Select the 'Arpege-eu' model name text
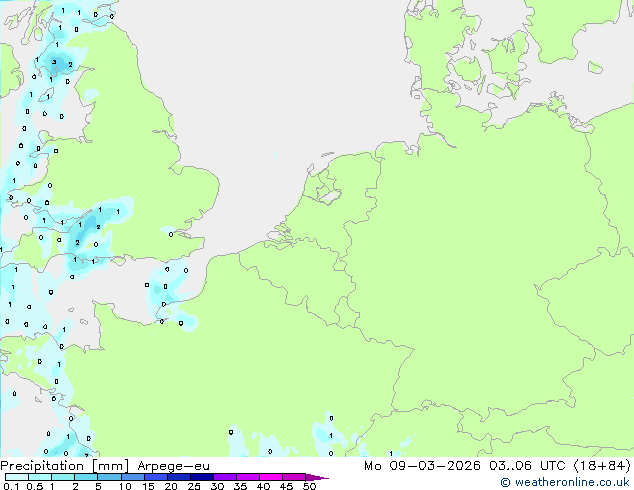 (173, 466)
